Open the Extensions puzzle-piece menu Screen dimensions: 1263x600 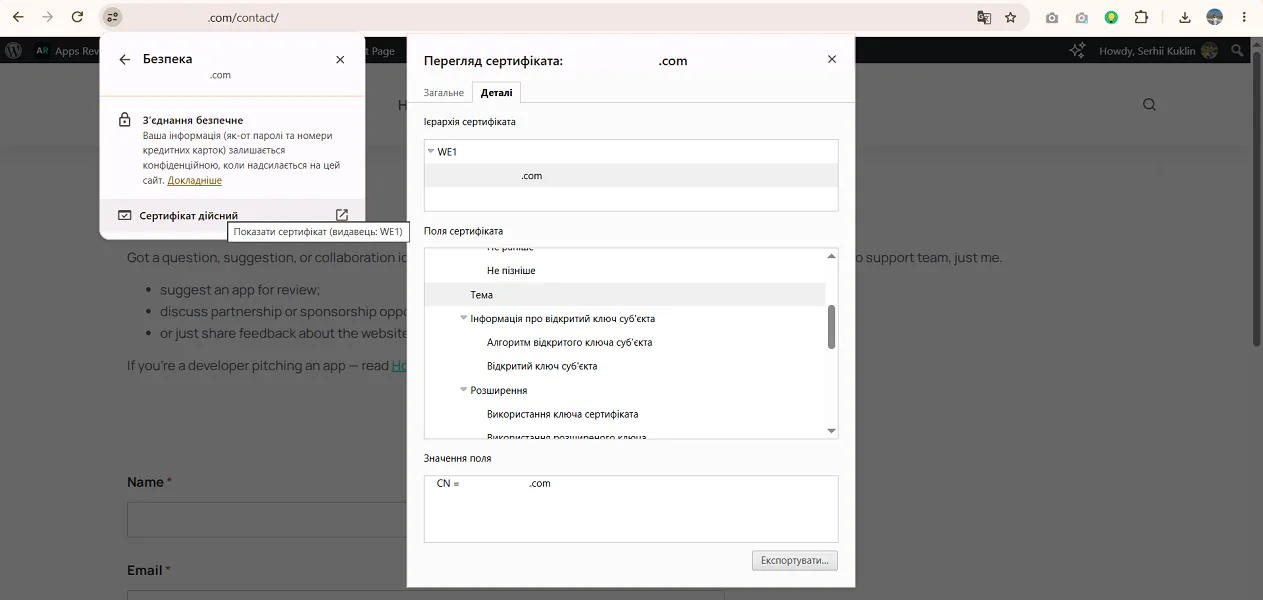pos(1141,17)
